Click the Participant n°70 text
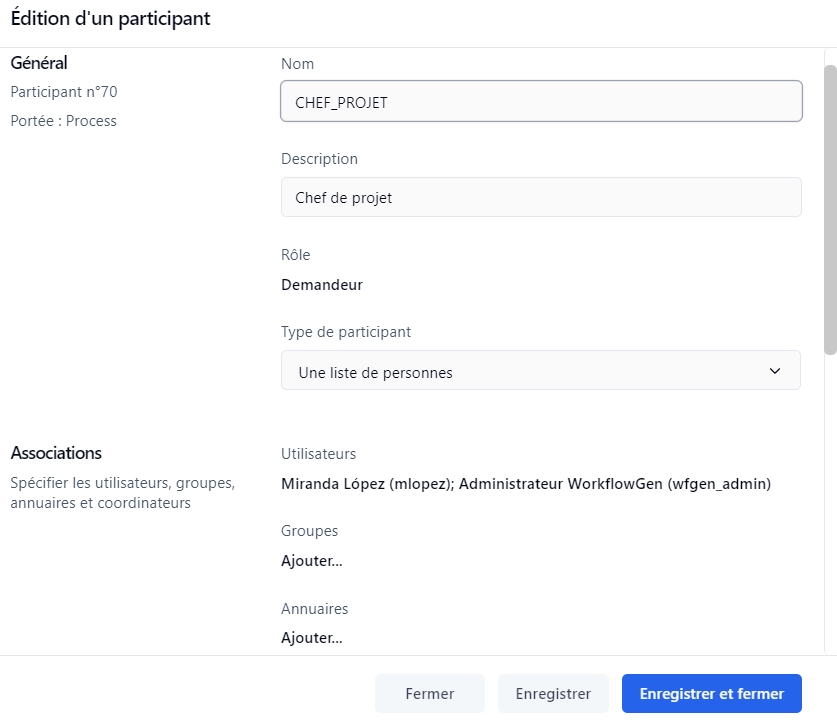 (64, 92)
